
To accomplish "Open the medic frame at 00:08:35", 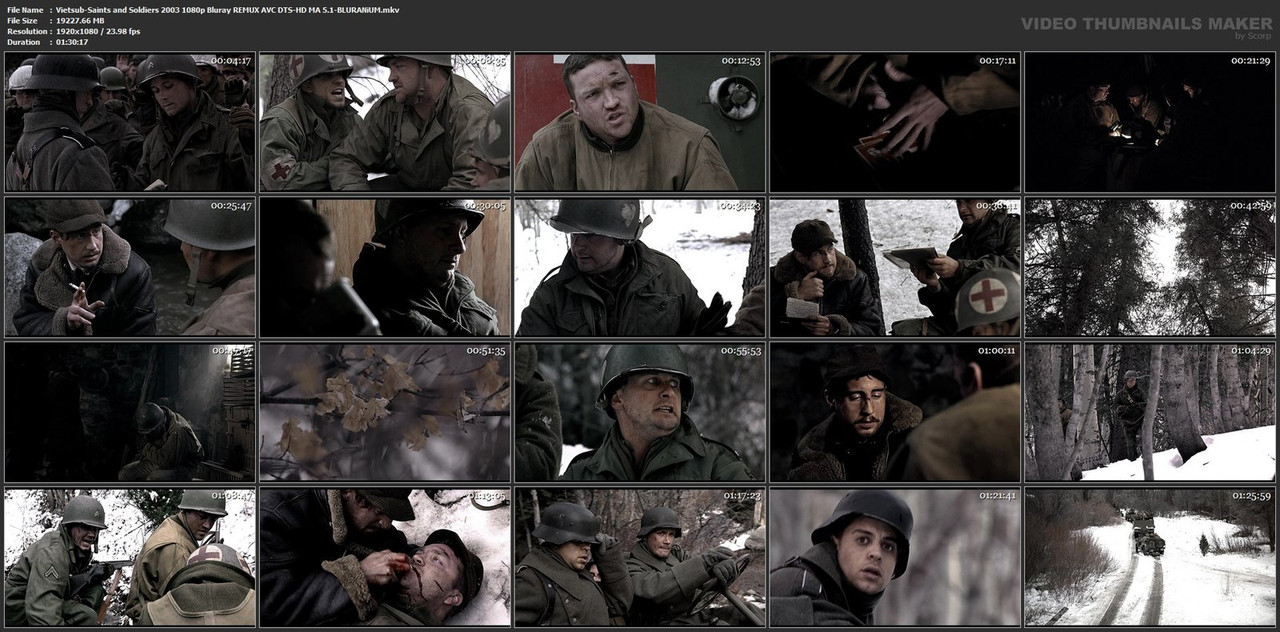I will (x=385, y=122).
